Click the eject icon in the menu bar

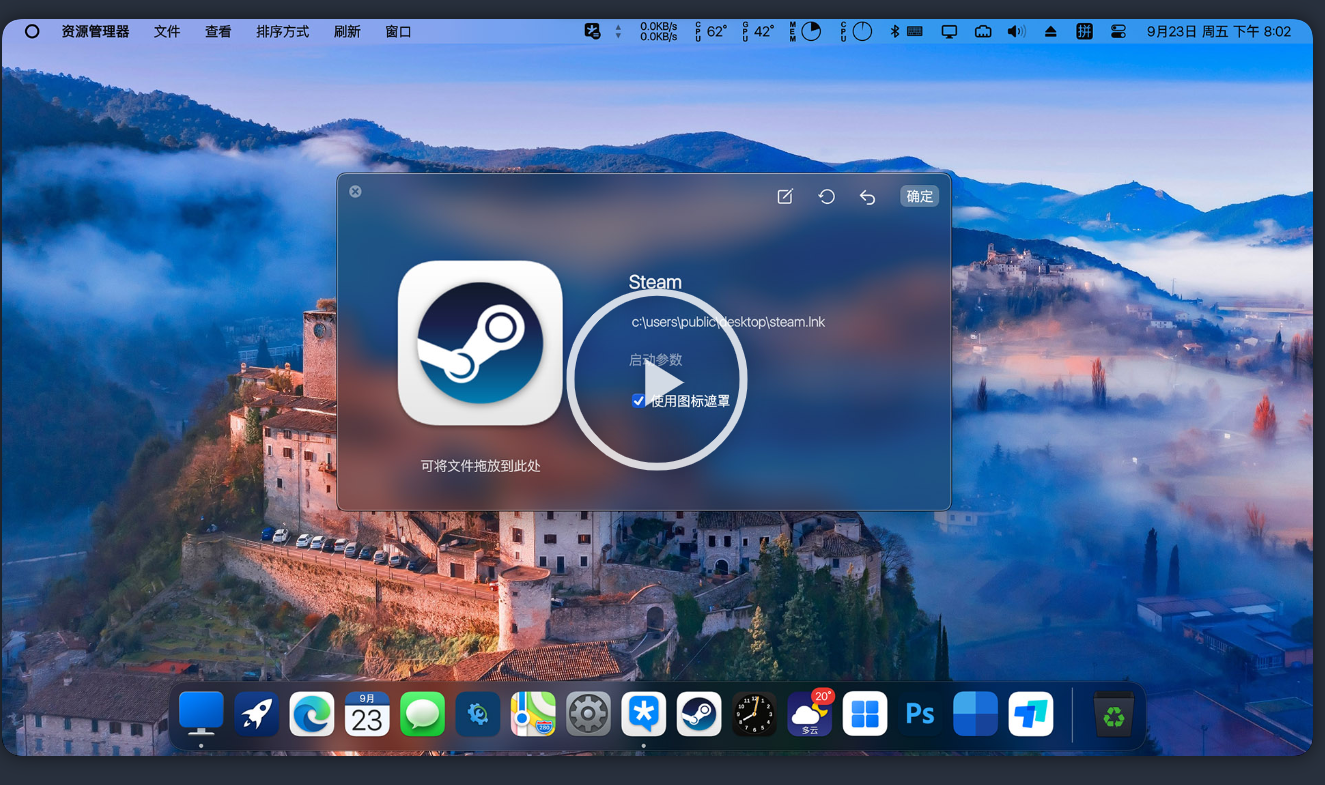click(1050, 32)
